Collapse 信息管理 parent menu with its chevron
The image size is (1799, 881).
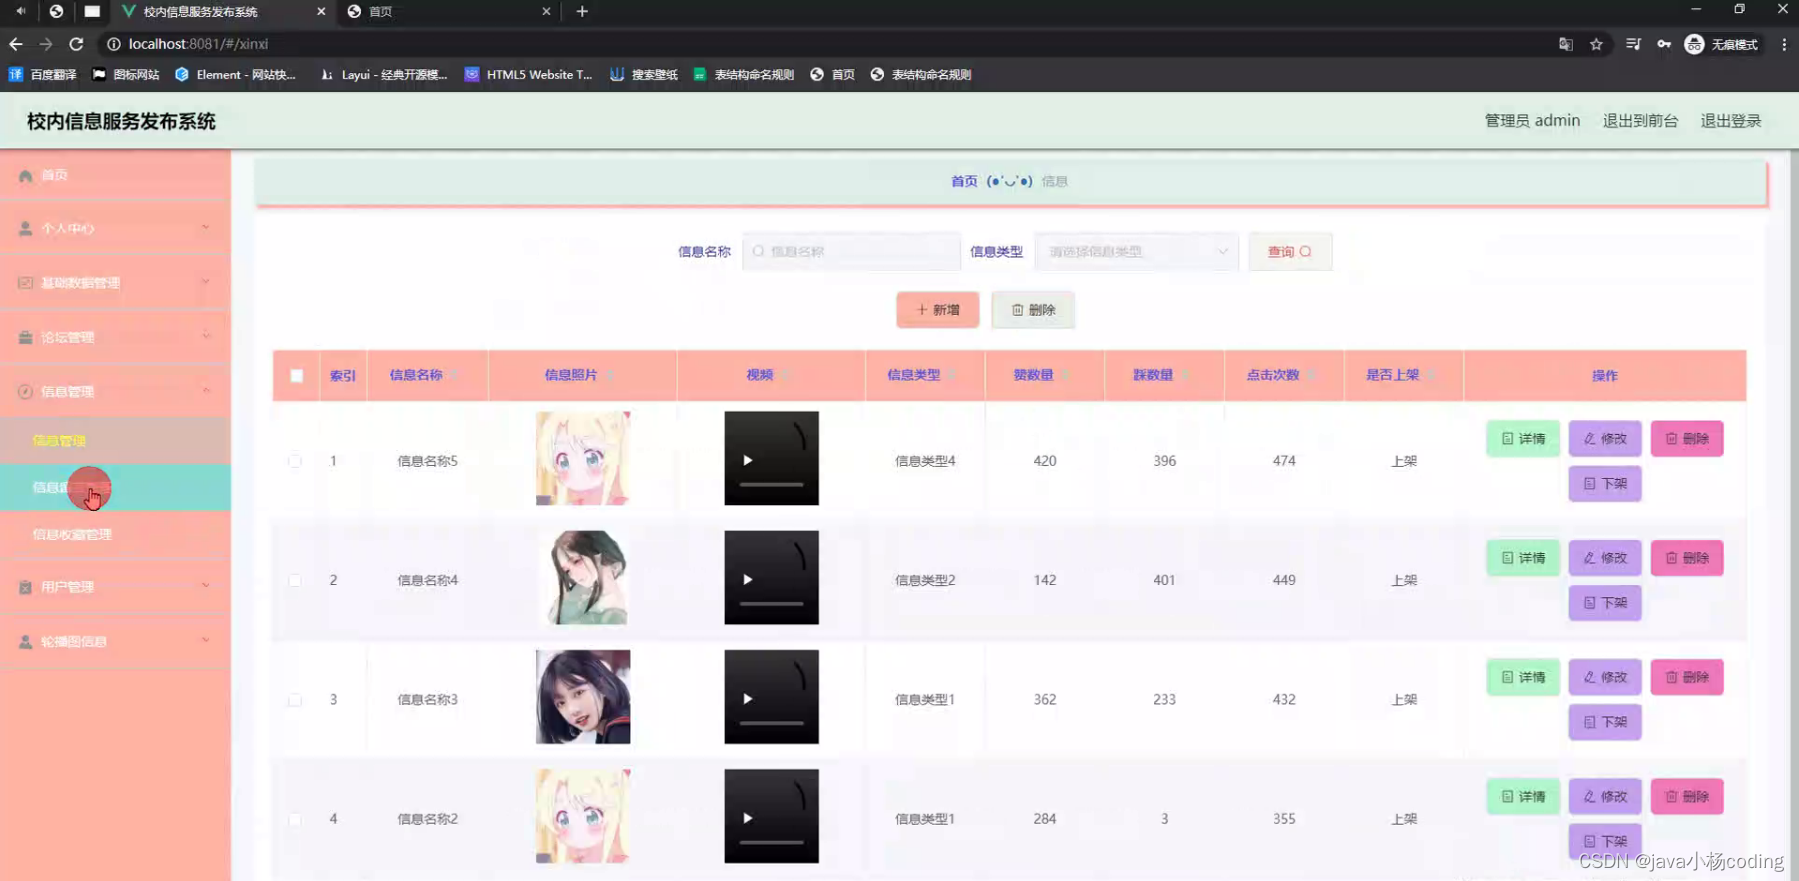pyautogui.click(x=206, y=391)
